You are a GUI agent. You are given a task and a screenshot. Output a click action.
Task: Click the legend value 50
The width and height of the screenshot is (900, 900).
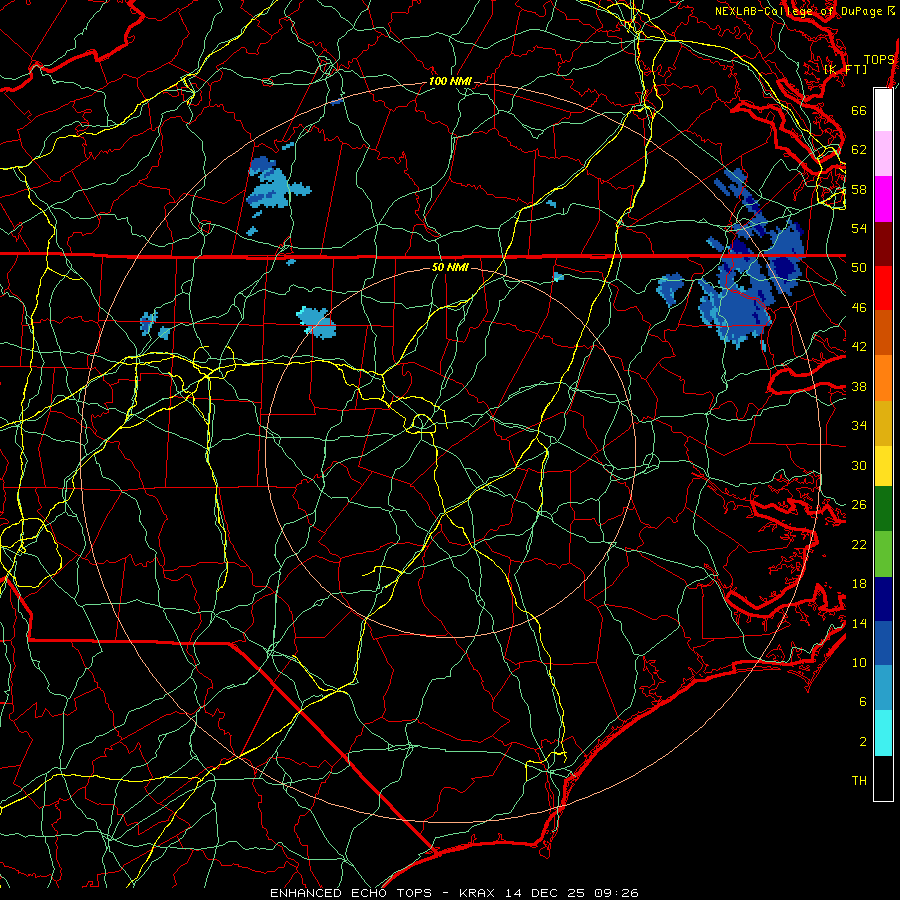point(859,267)
